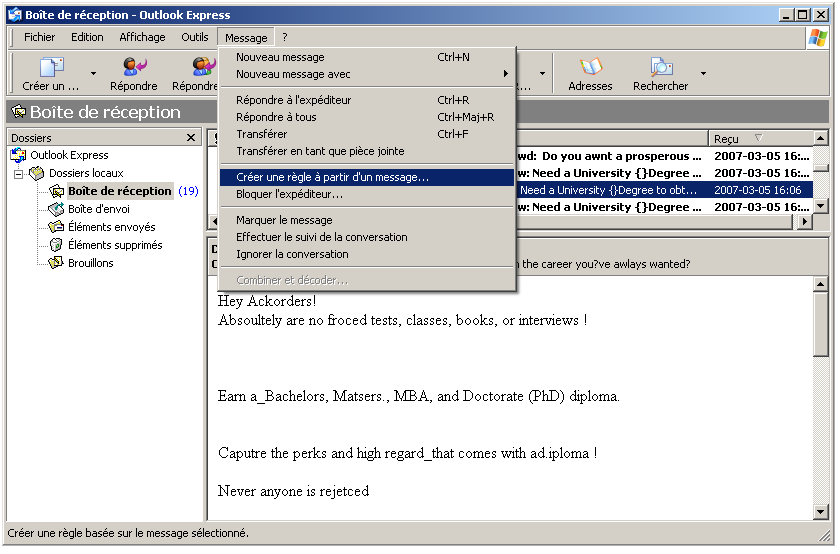Select Transférer en tant que pièce jointe
The height and width of the screenshot is (554, 840).
(x=368, y=152)
